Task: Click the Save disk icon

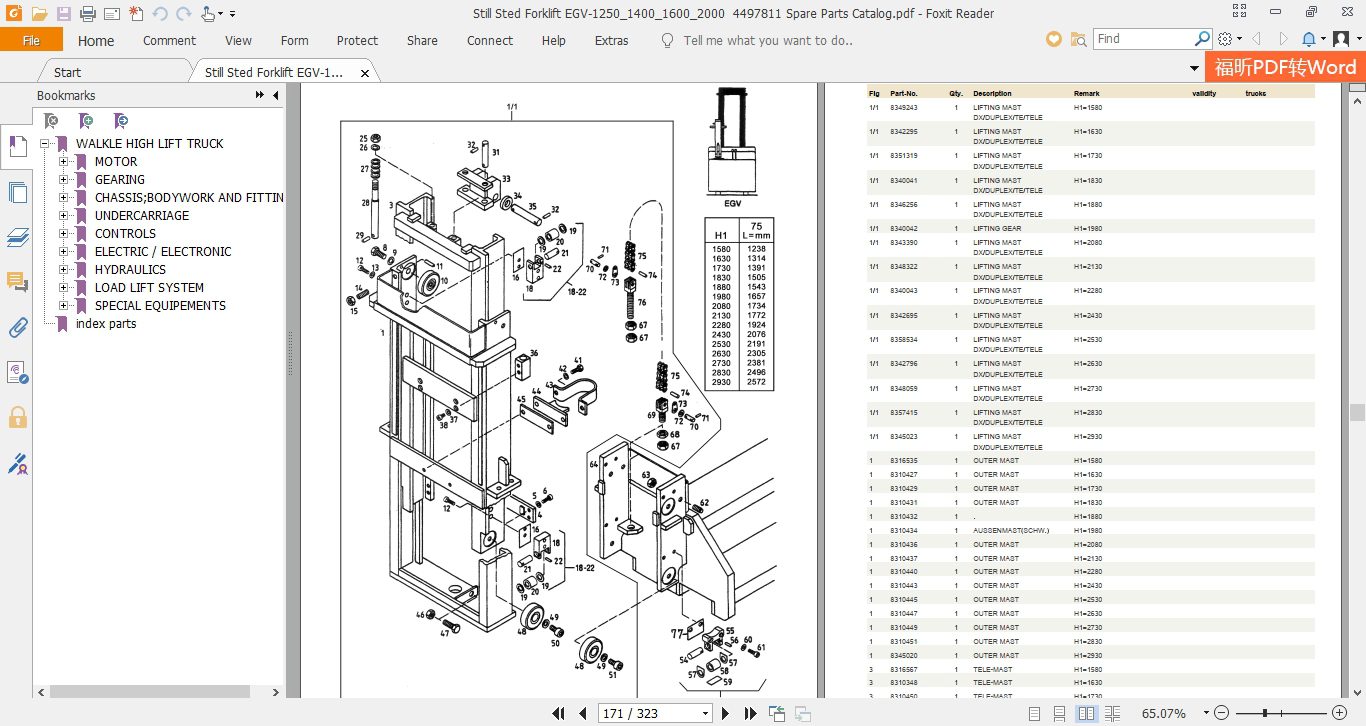Action: point(63,14)
